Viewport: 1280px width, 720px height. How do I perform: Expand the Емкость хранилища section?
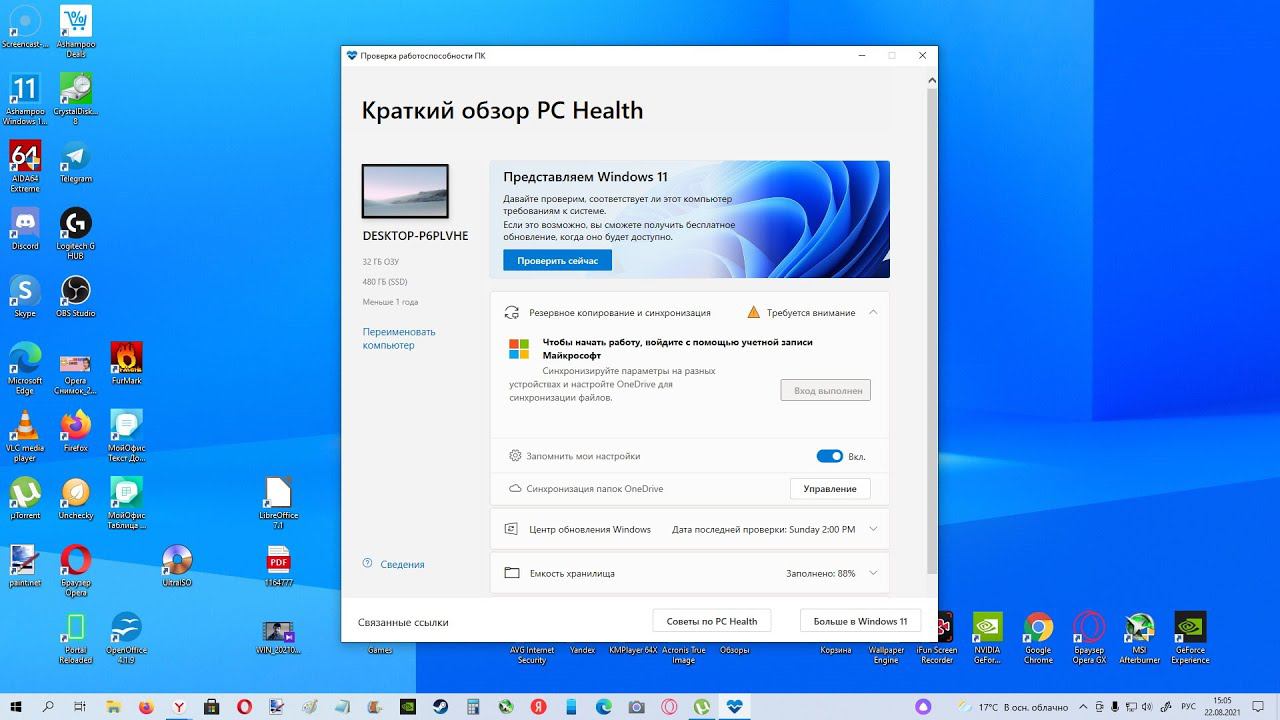point(873,573)
